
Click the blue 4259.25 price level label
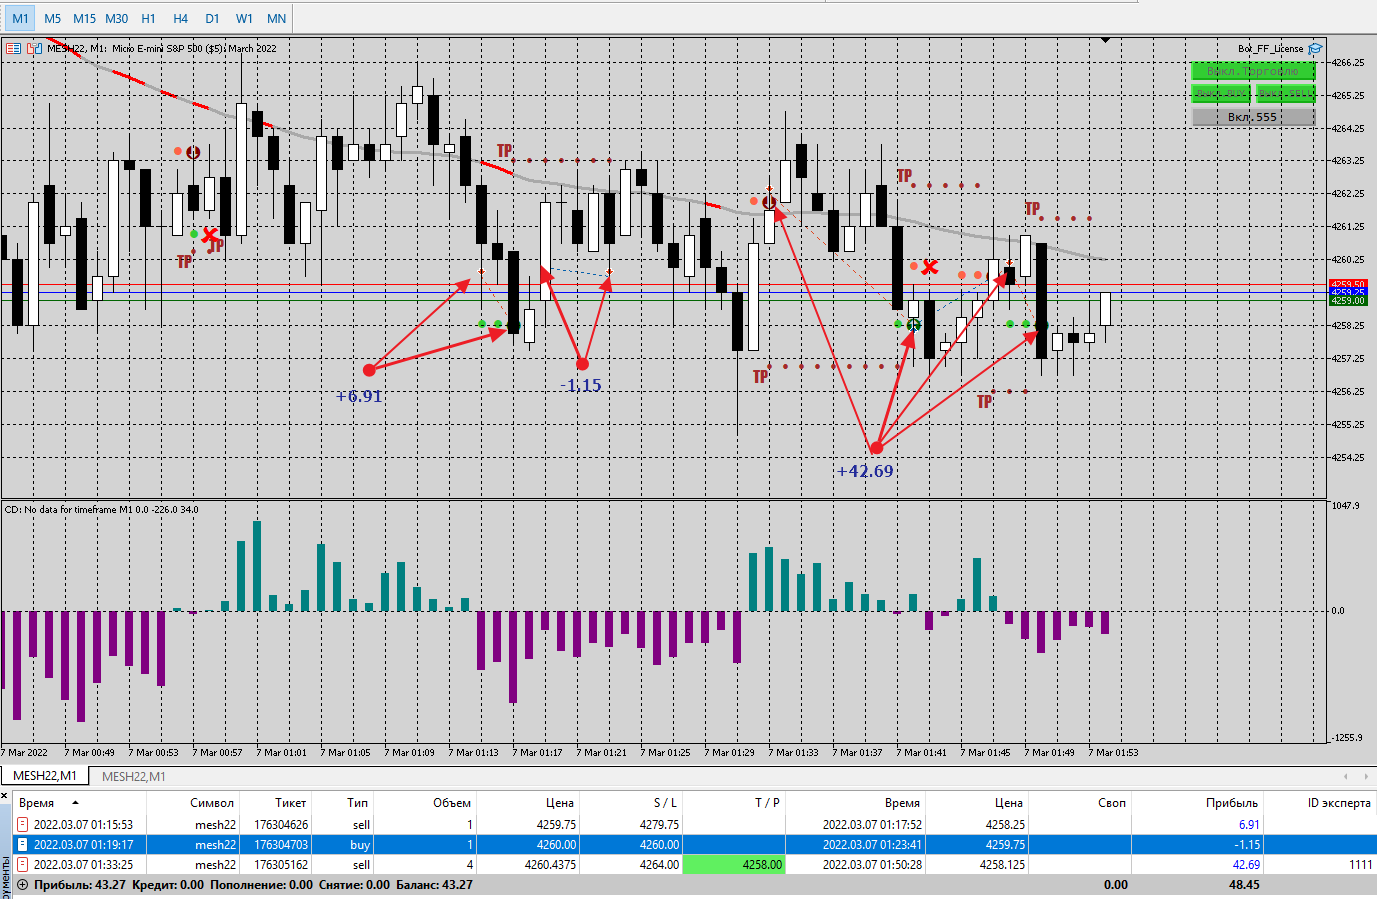tap(1347, 293)
